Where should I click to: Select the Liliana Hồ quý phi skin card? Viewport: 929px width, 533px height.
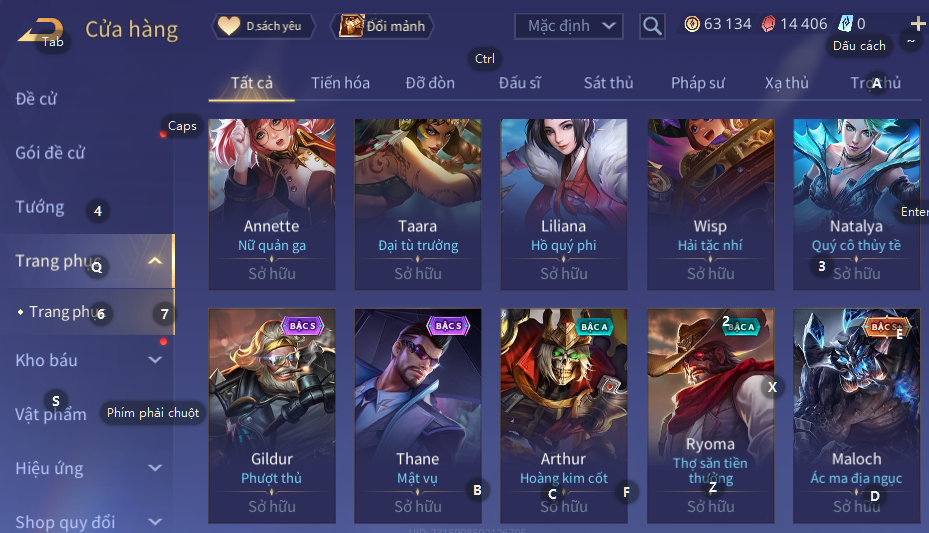563,204
